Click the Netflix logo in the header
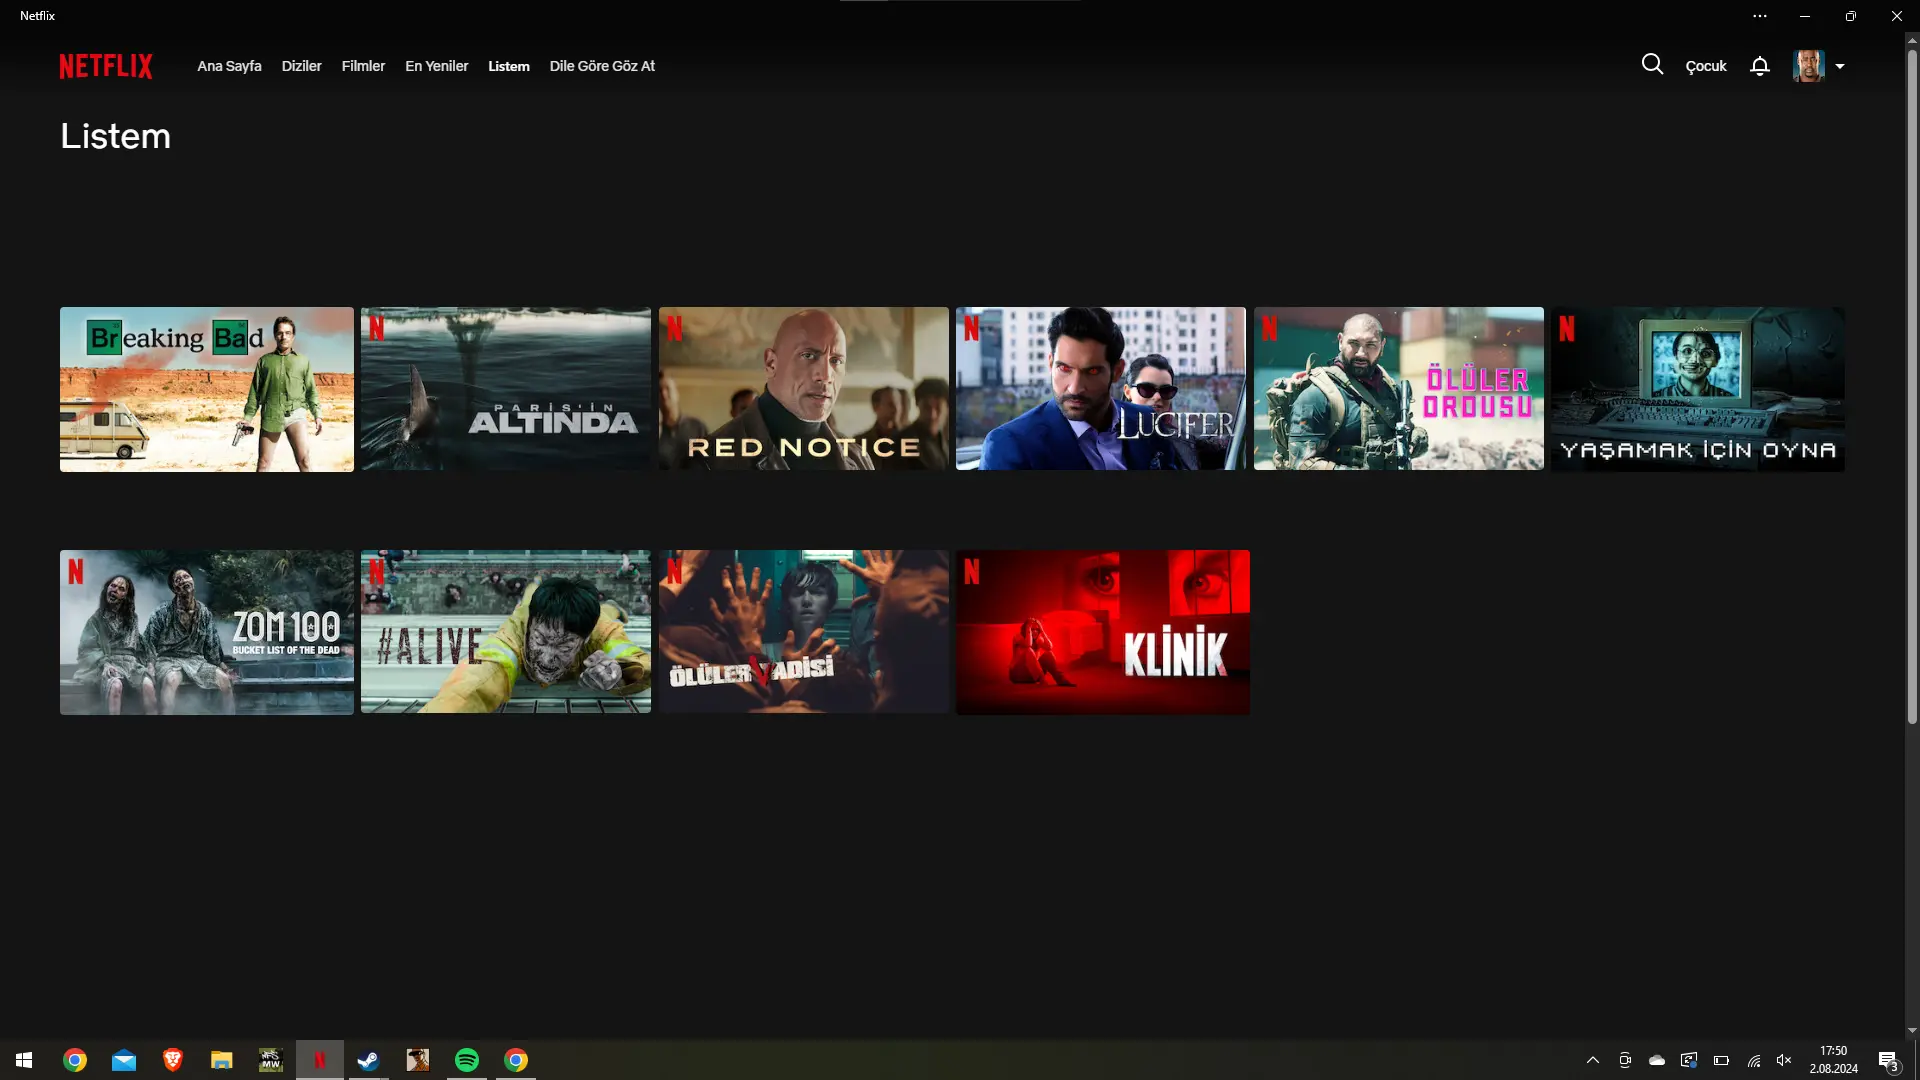 [x=106, y=66]
